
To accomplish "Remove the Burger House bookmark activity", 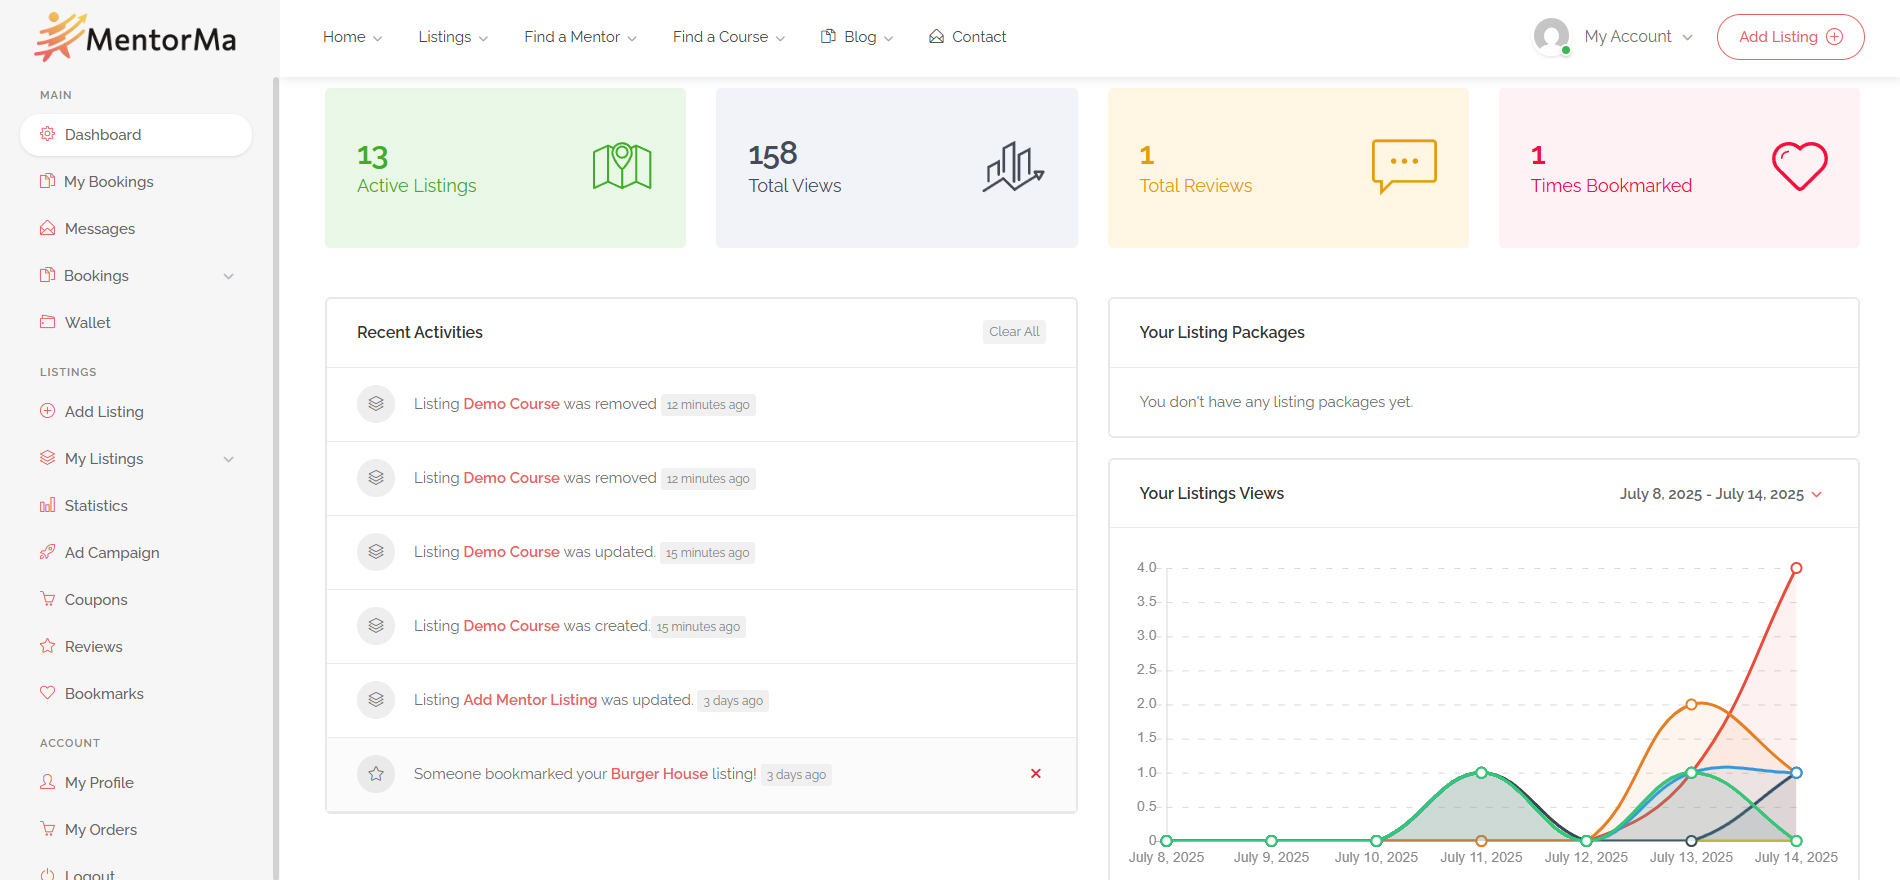I will [1035, 774].
